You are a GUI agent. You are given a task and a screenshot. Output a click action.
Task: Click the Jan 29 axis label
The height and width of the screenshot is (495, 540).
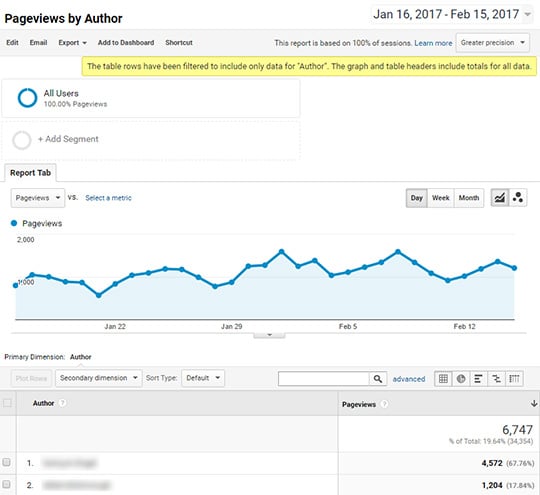point(231,326)
